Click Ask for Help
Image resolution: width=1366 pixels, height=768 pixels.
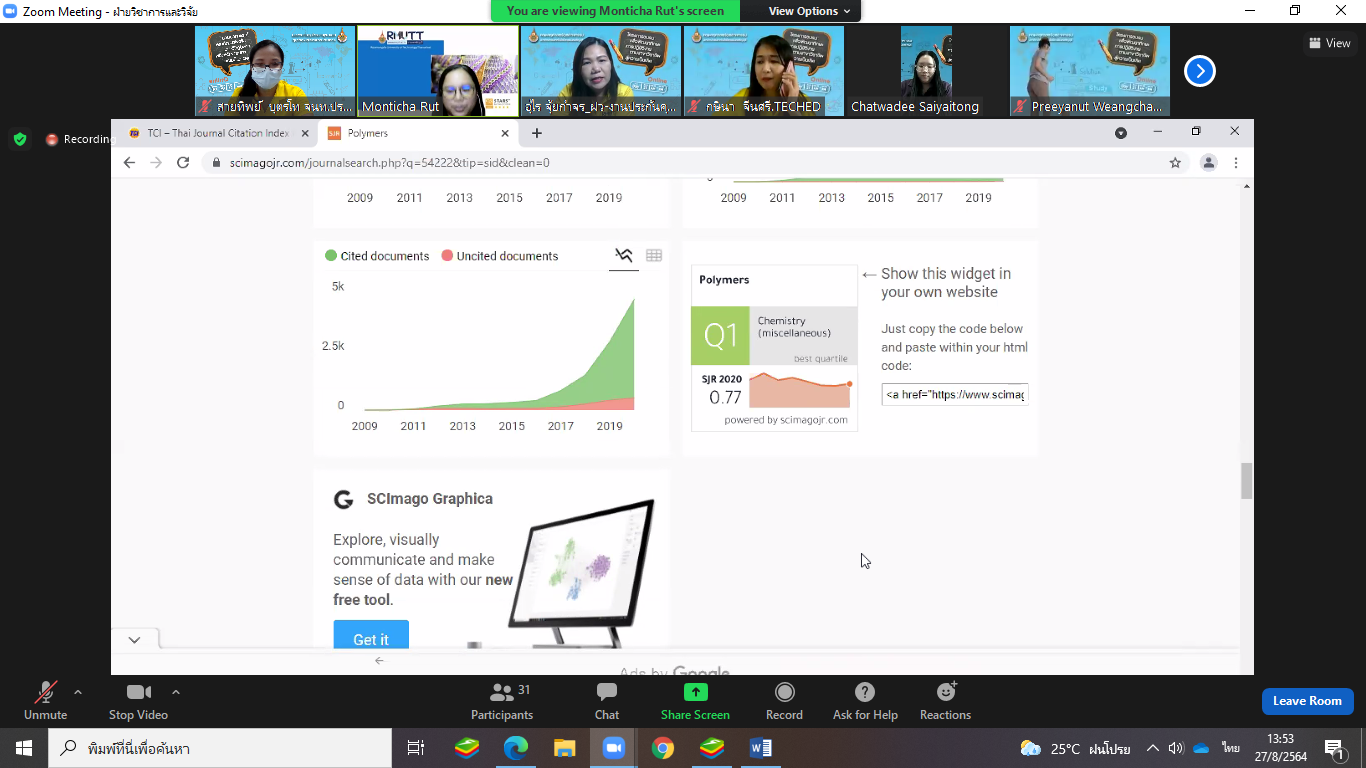pos(865,700)
